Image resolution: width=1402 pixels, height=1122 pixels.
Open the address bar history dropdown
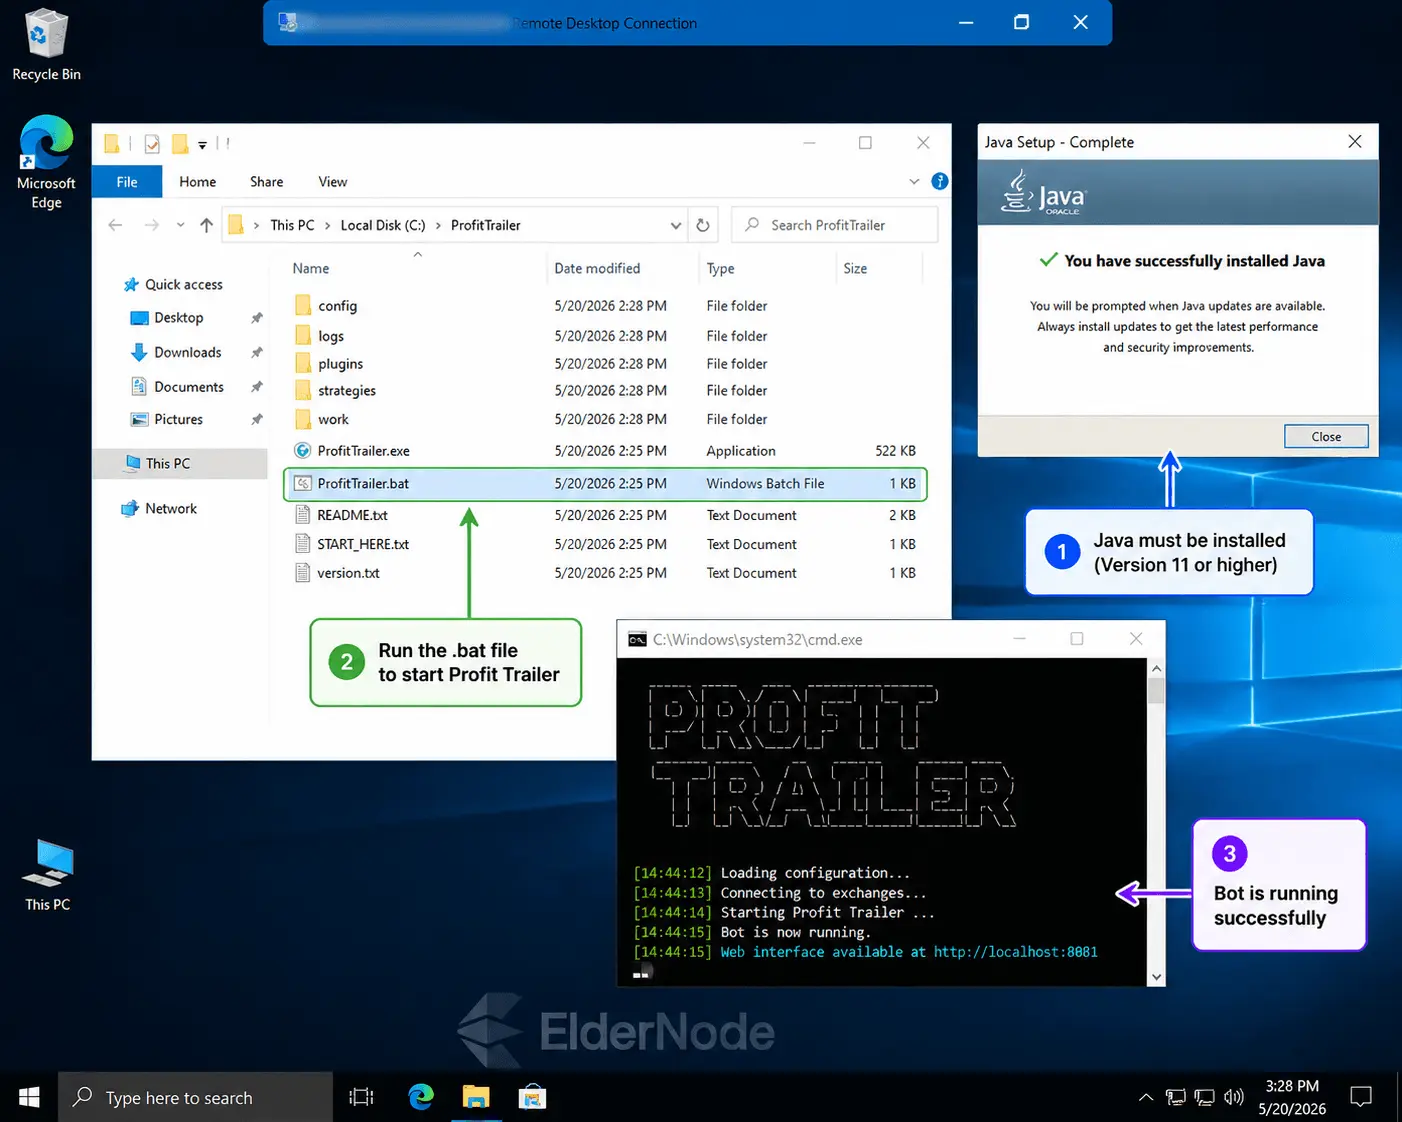point(676,225)
